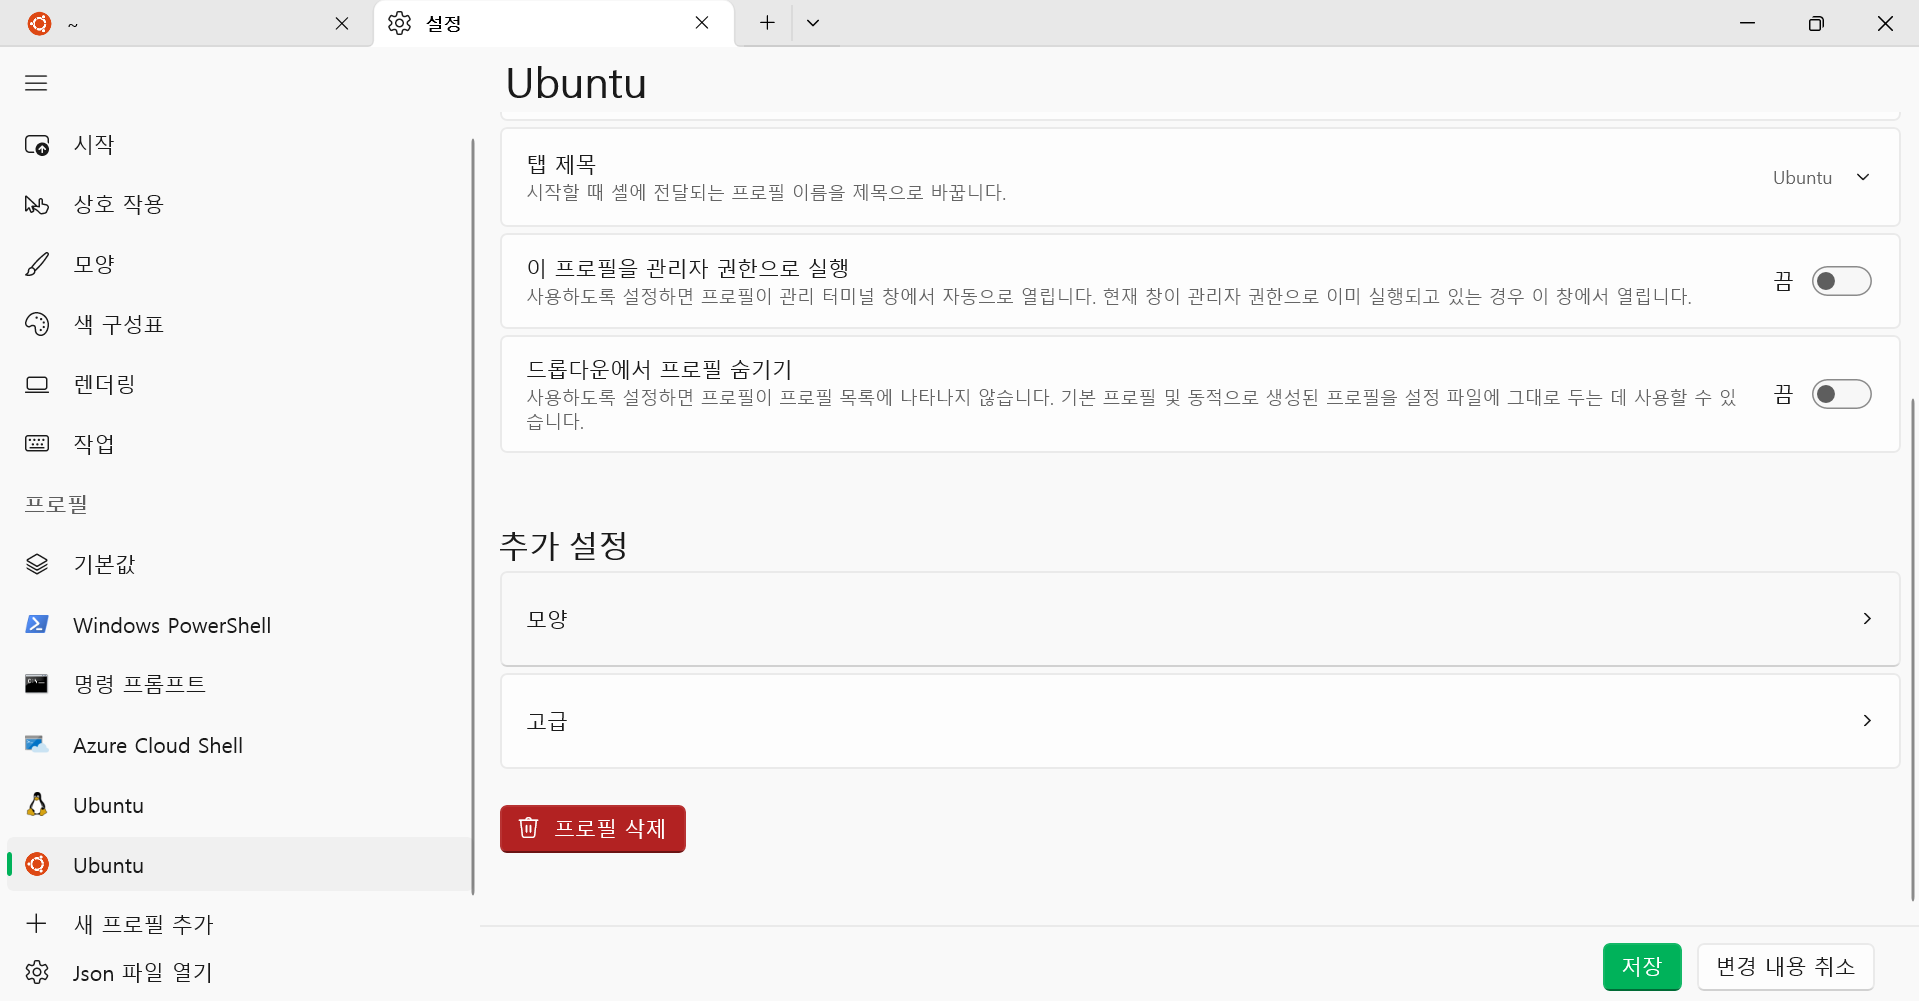This screenshot has width=1919, height=1001.
Task: Click the 추가 설정 section heading
Action: coord(564,546)
